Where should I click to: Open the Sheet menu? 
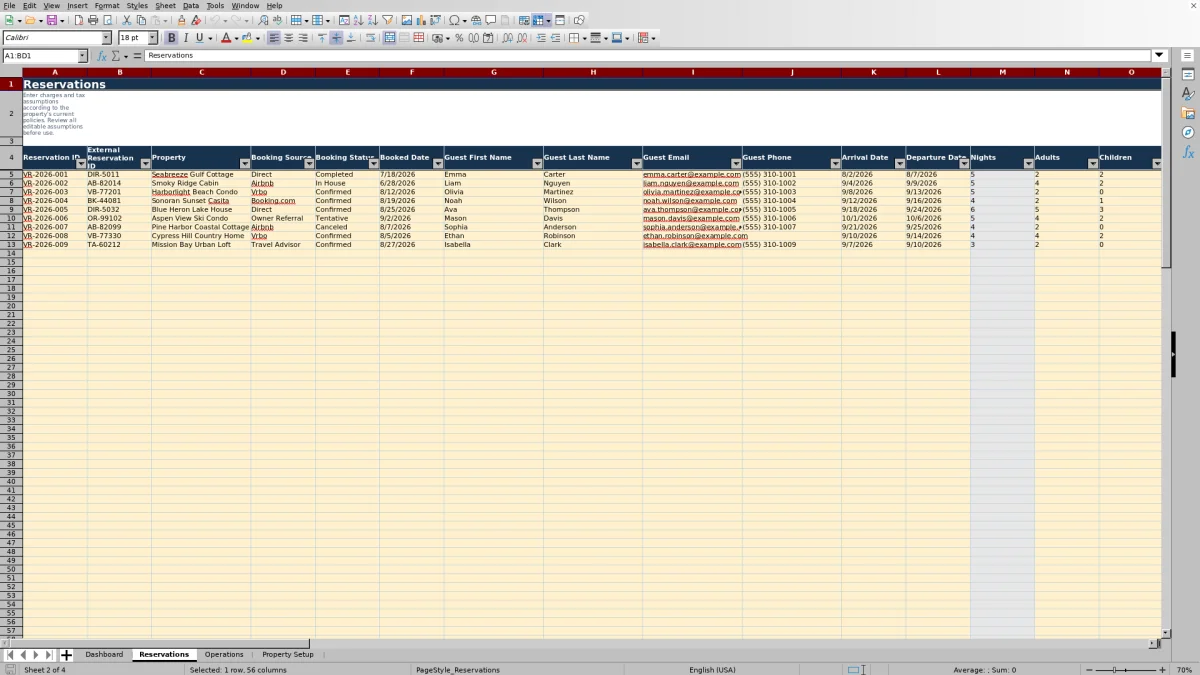pyautogui.click(x=165, y=6)
